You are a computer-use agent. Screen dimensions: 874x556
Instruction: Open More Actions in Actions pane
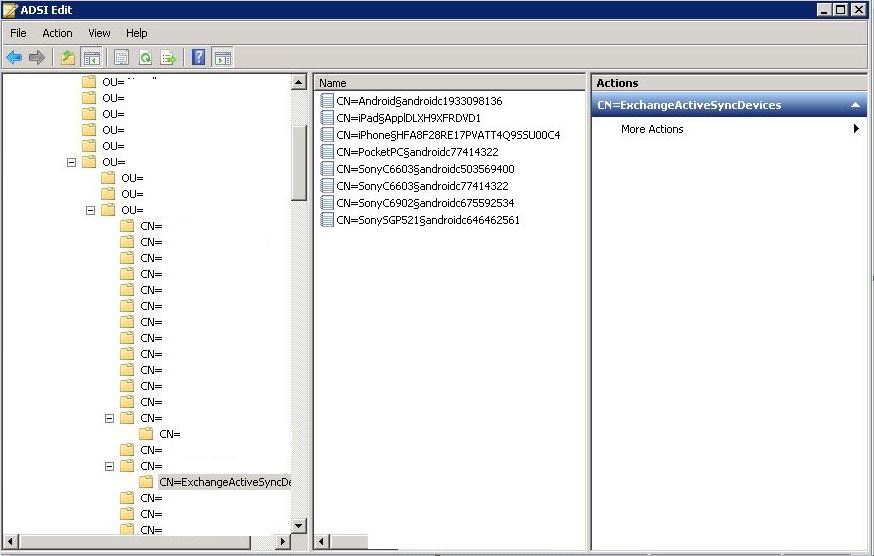click(x=652, y=129)
